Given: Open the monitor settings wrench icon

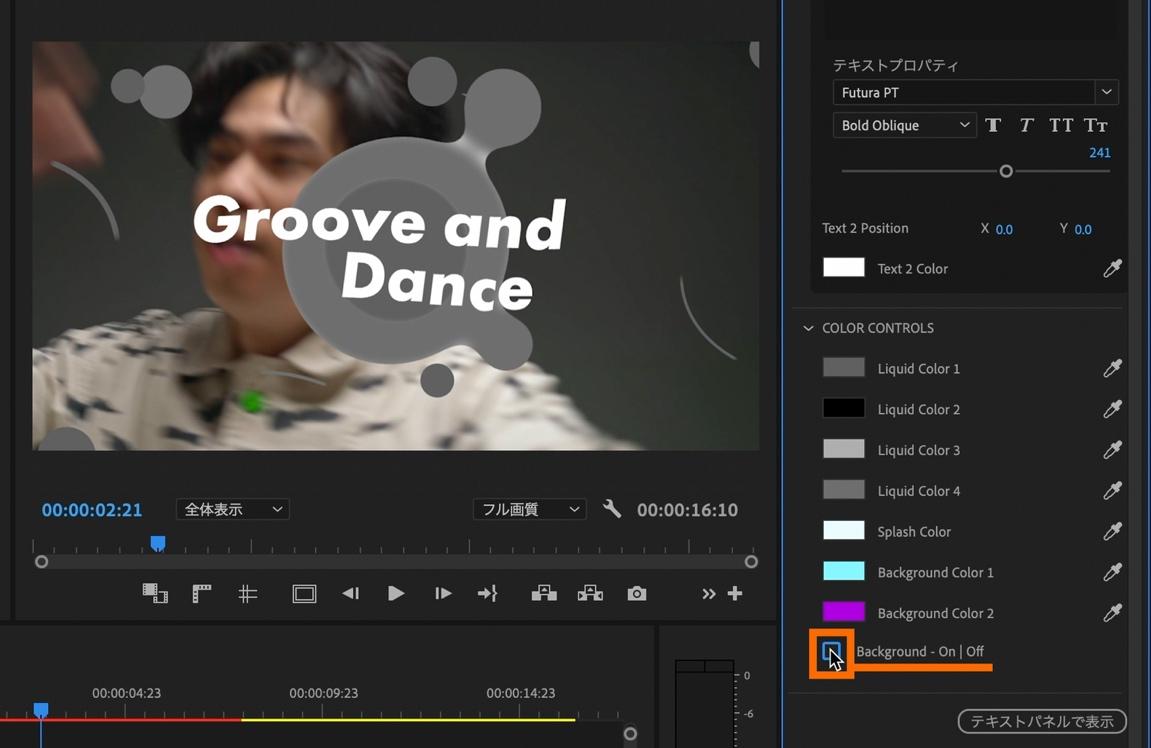Looking at the screenshot, I should click(611, 509).
